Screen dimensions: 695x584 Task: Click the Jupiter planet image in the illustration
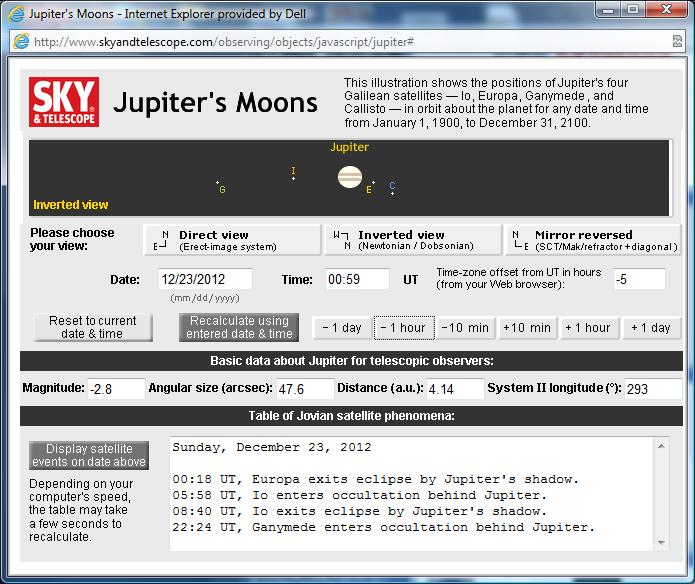pyautogui.click(x=349, y=177)
